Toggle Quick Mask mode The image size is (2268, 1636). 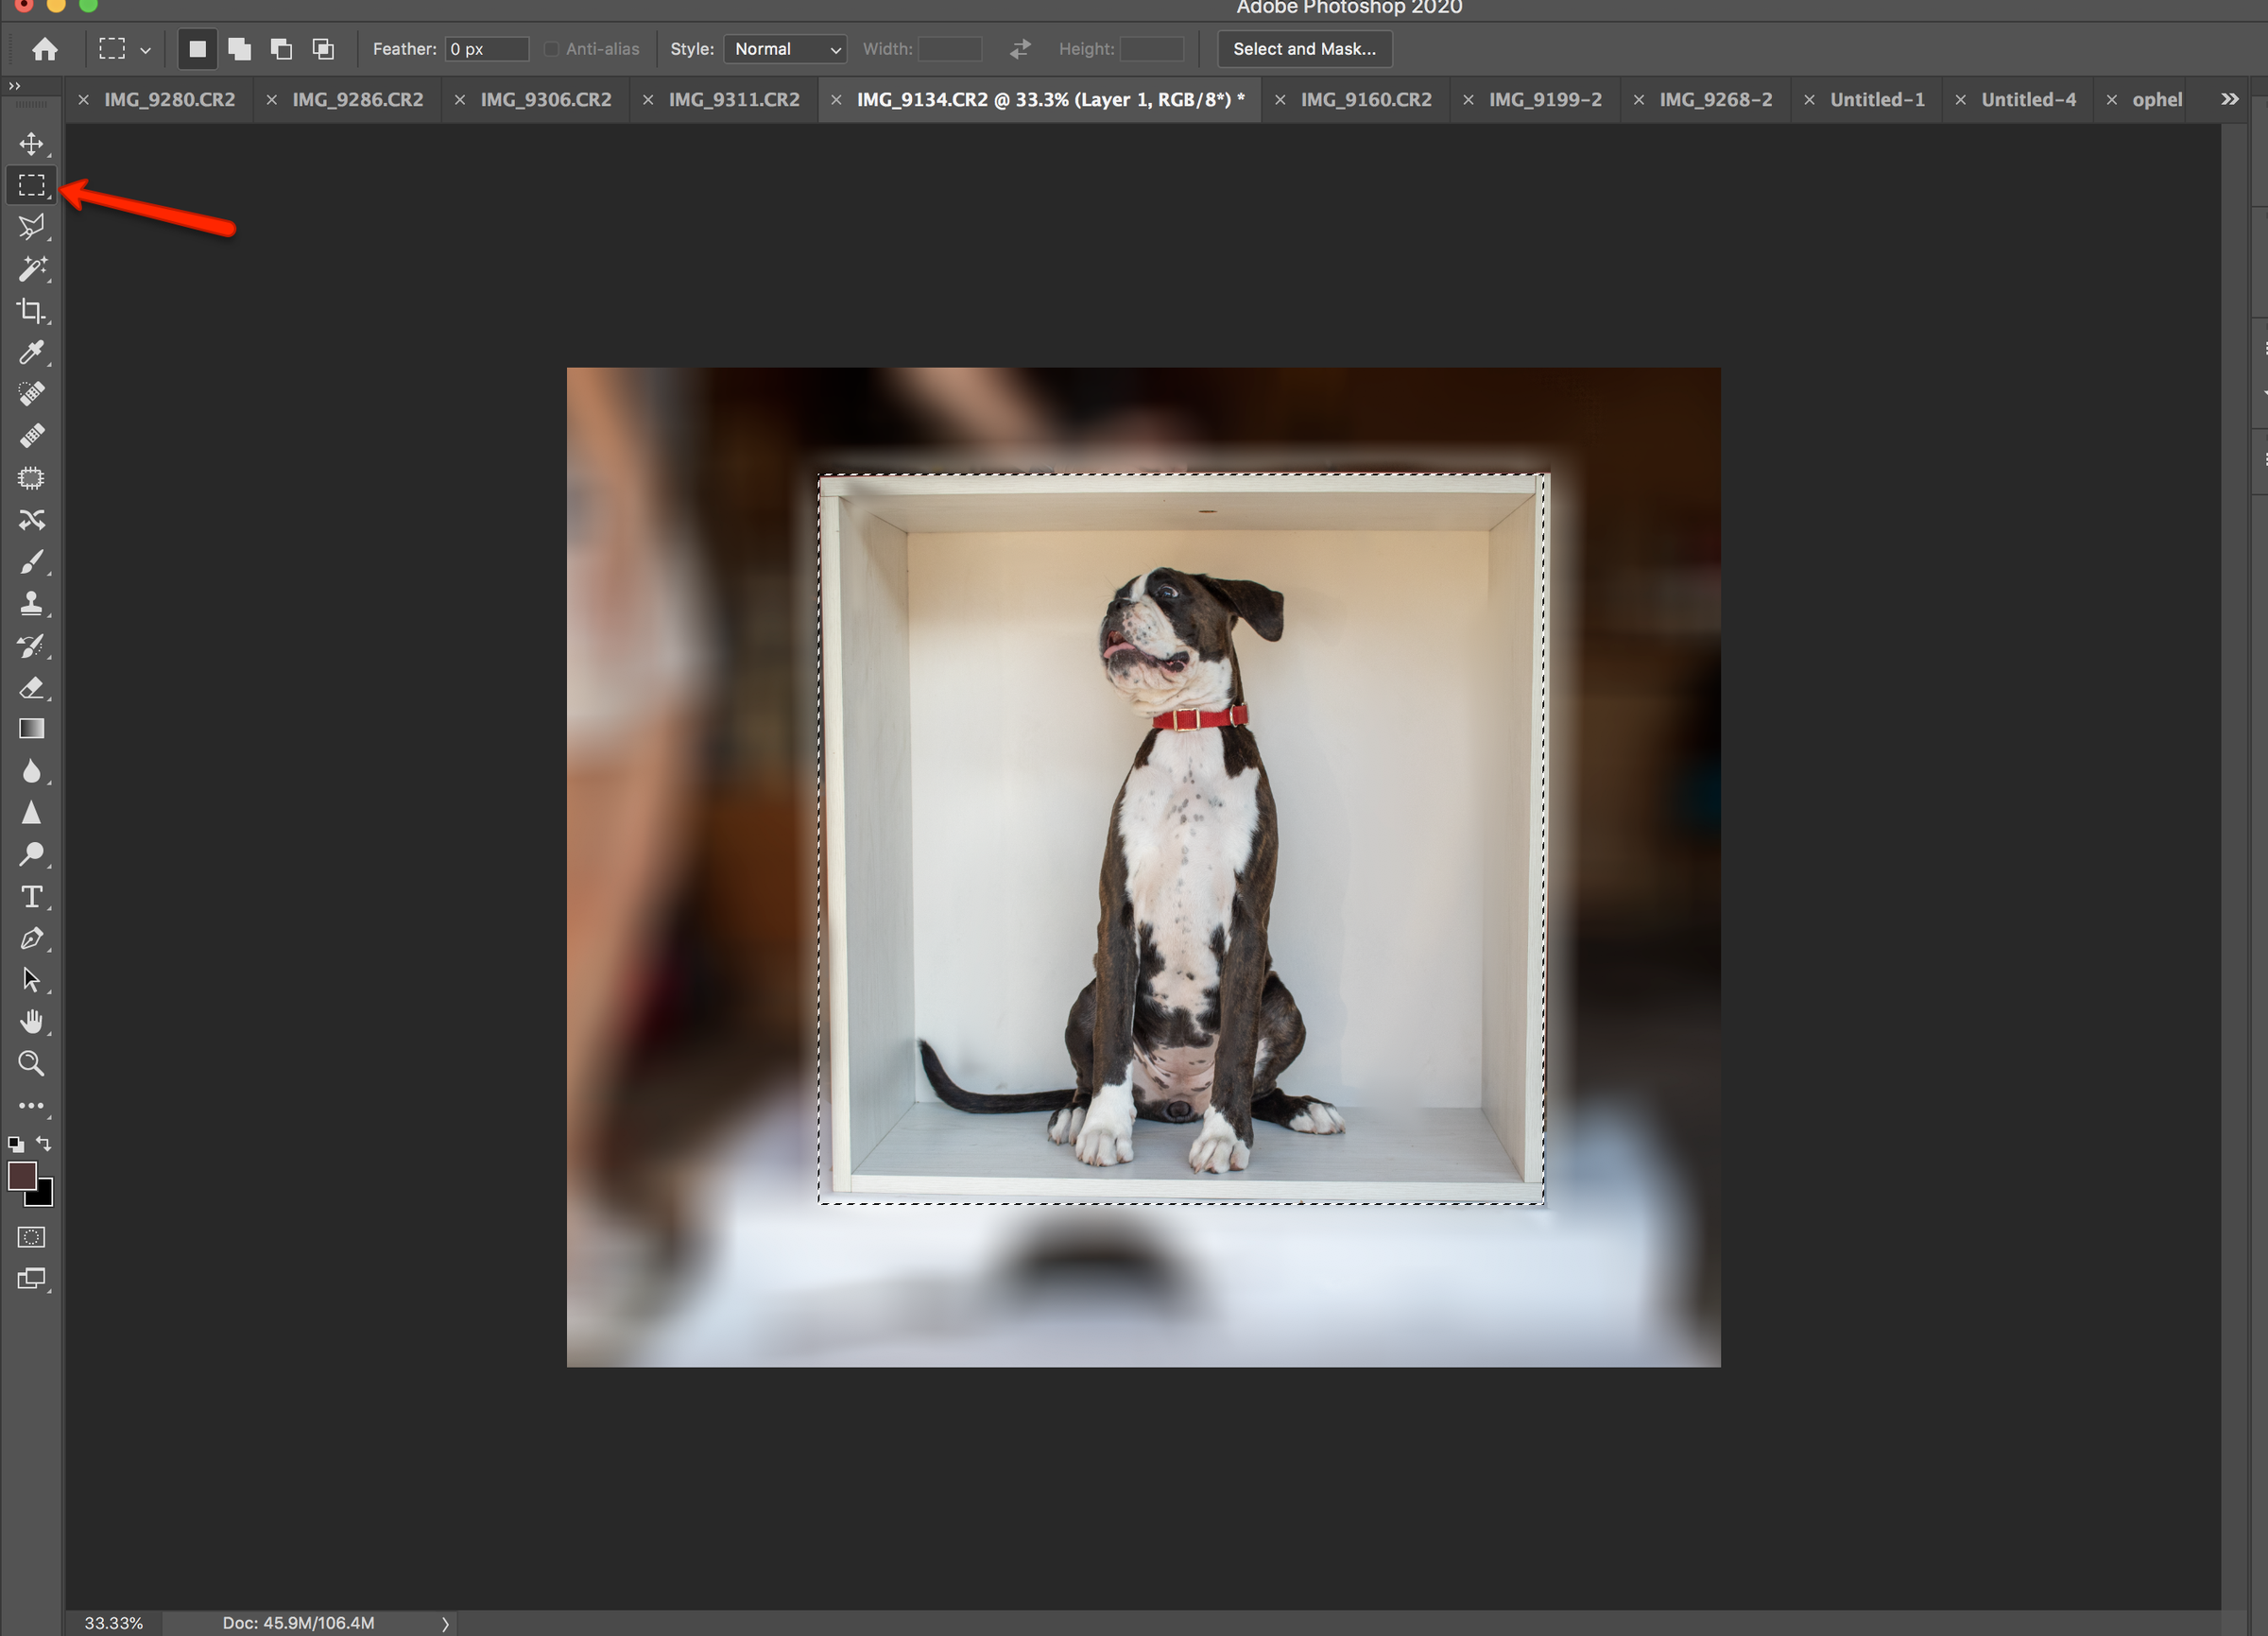(31, 1237)
